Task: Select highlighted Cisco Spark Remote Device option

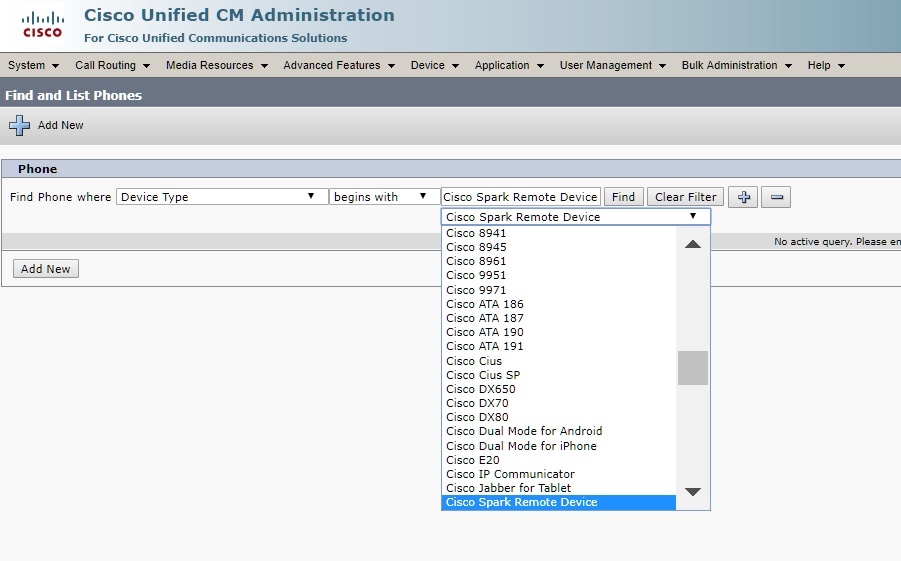Action: point(559,502)
